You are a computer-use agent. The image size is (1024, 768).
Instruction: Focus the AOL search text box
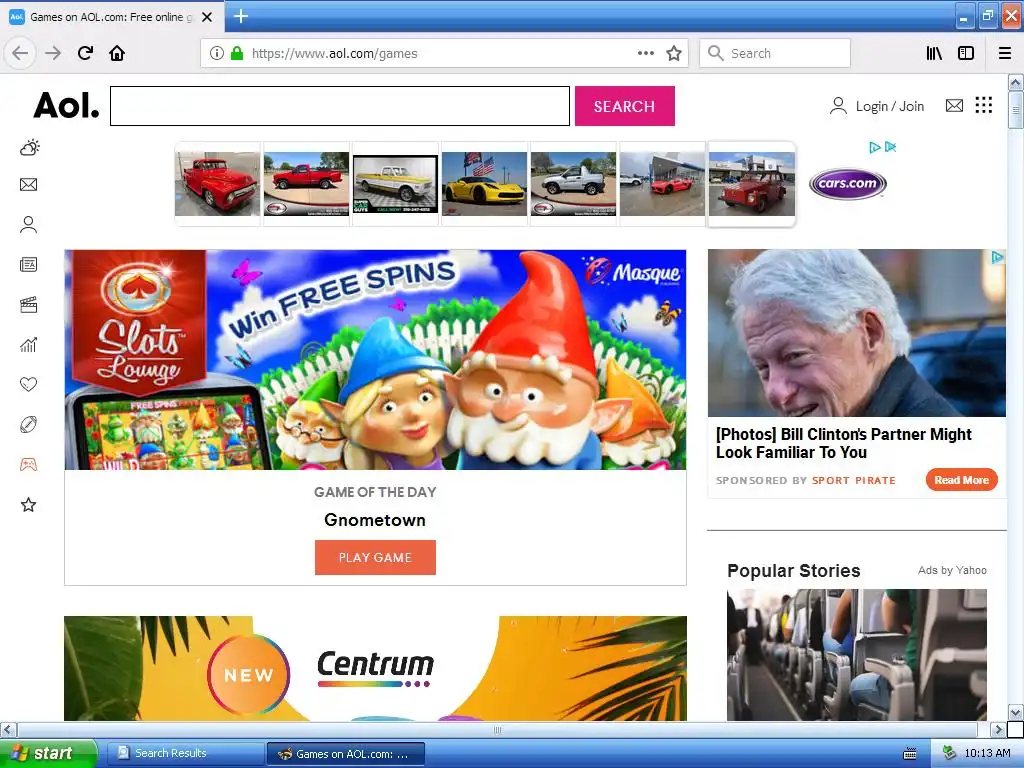[x=340, y=106]
